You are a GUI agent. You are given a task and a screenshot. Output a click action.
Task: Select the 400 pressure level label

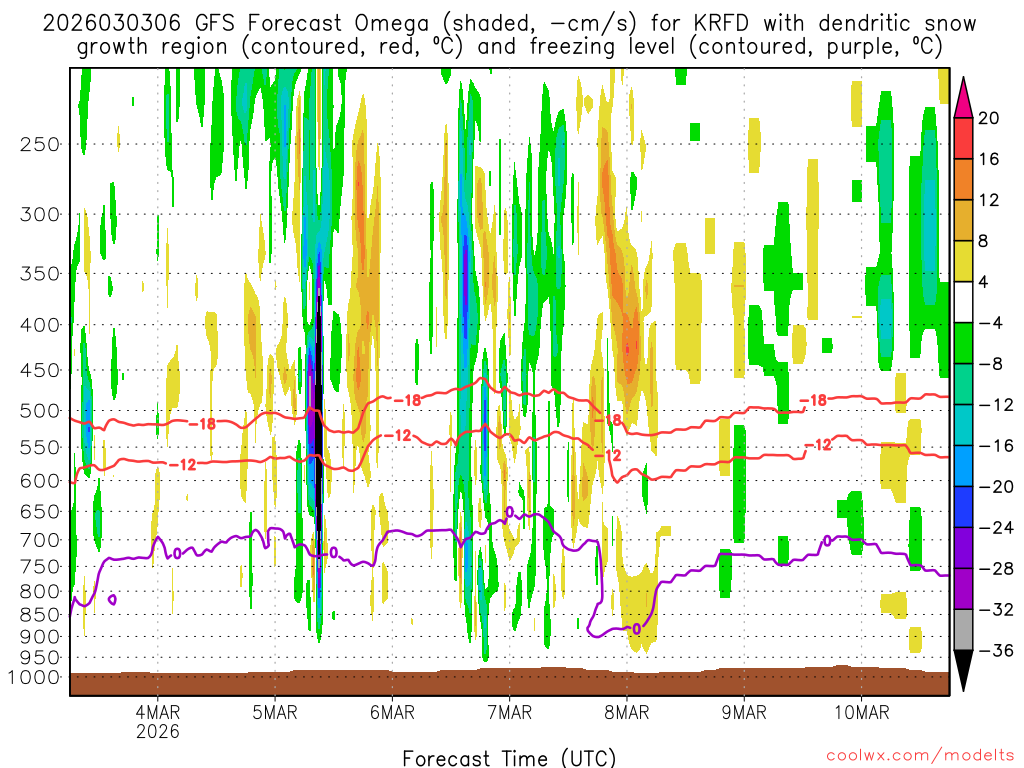tap(40, 325)
